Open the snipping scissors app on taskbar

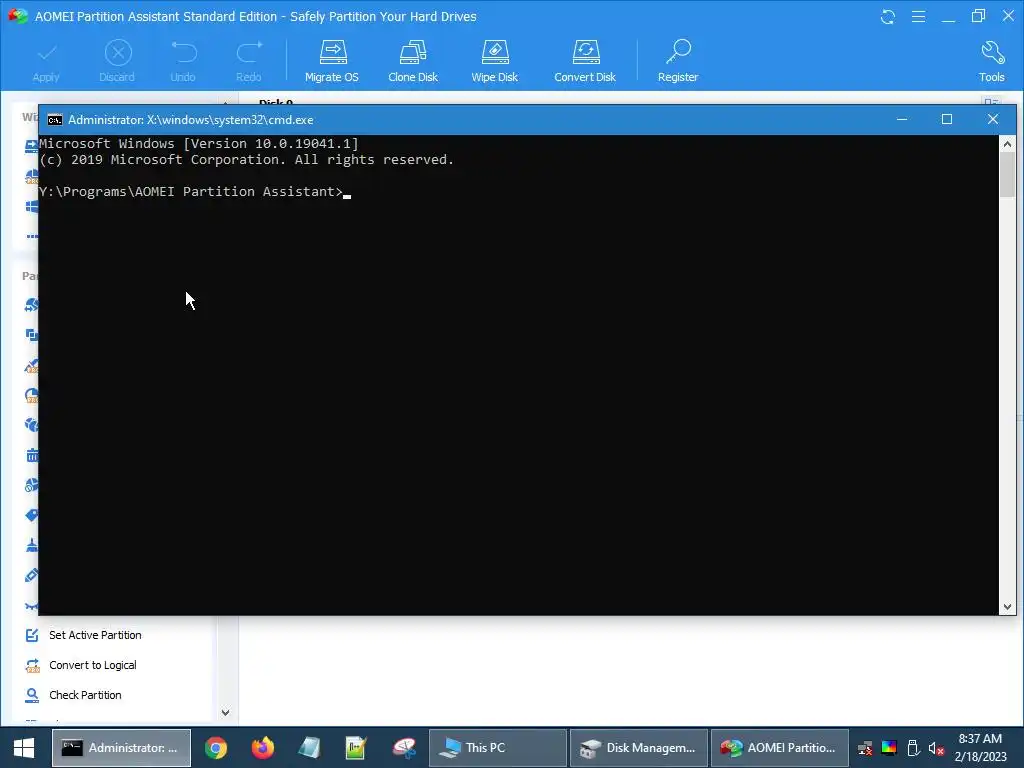404,748
